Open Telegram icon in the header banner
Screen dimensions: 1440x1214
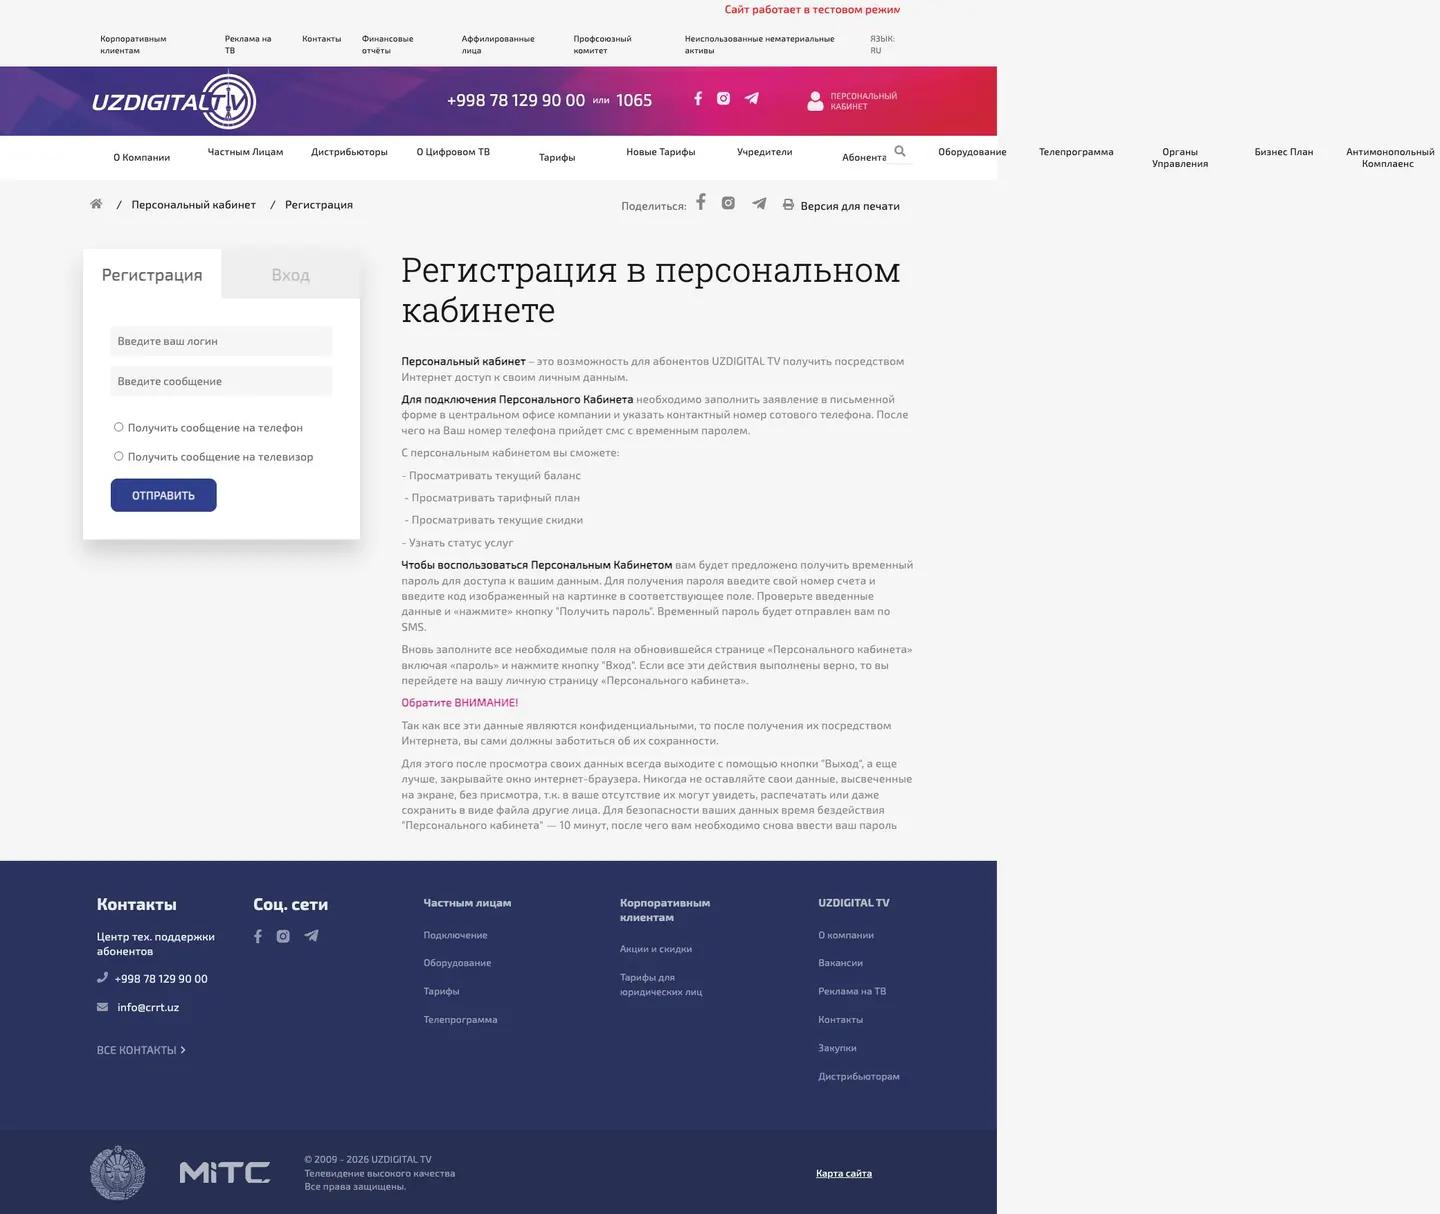pyautogui.click(x=752, y=98)
